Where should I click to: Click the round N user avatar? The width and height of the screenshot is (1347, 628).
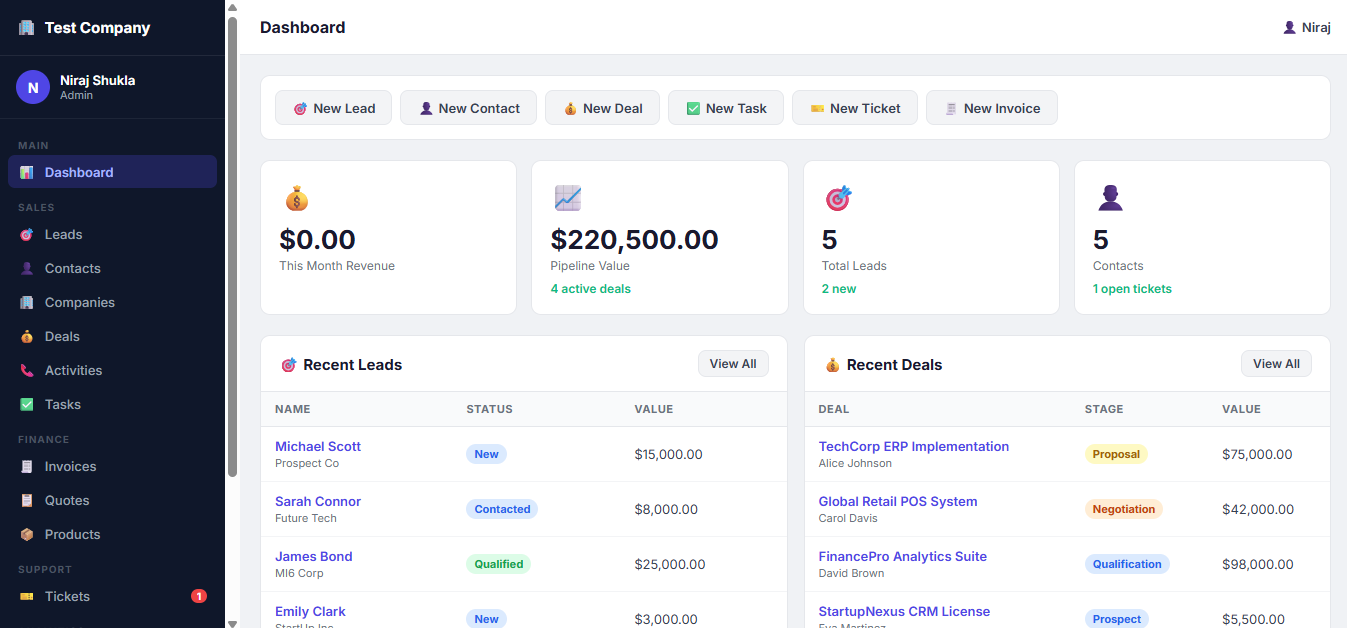point(33,87)
